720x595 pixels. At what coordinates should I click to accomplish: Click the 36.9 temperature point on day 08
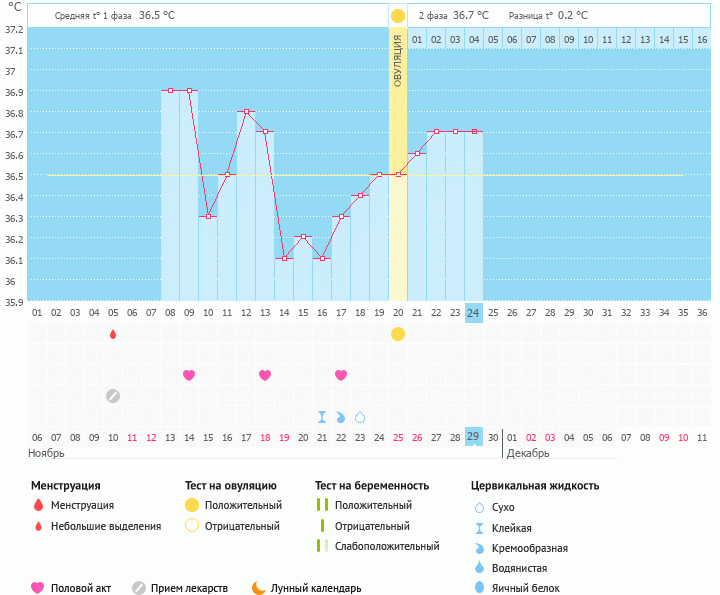point(170,90)
